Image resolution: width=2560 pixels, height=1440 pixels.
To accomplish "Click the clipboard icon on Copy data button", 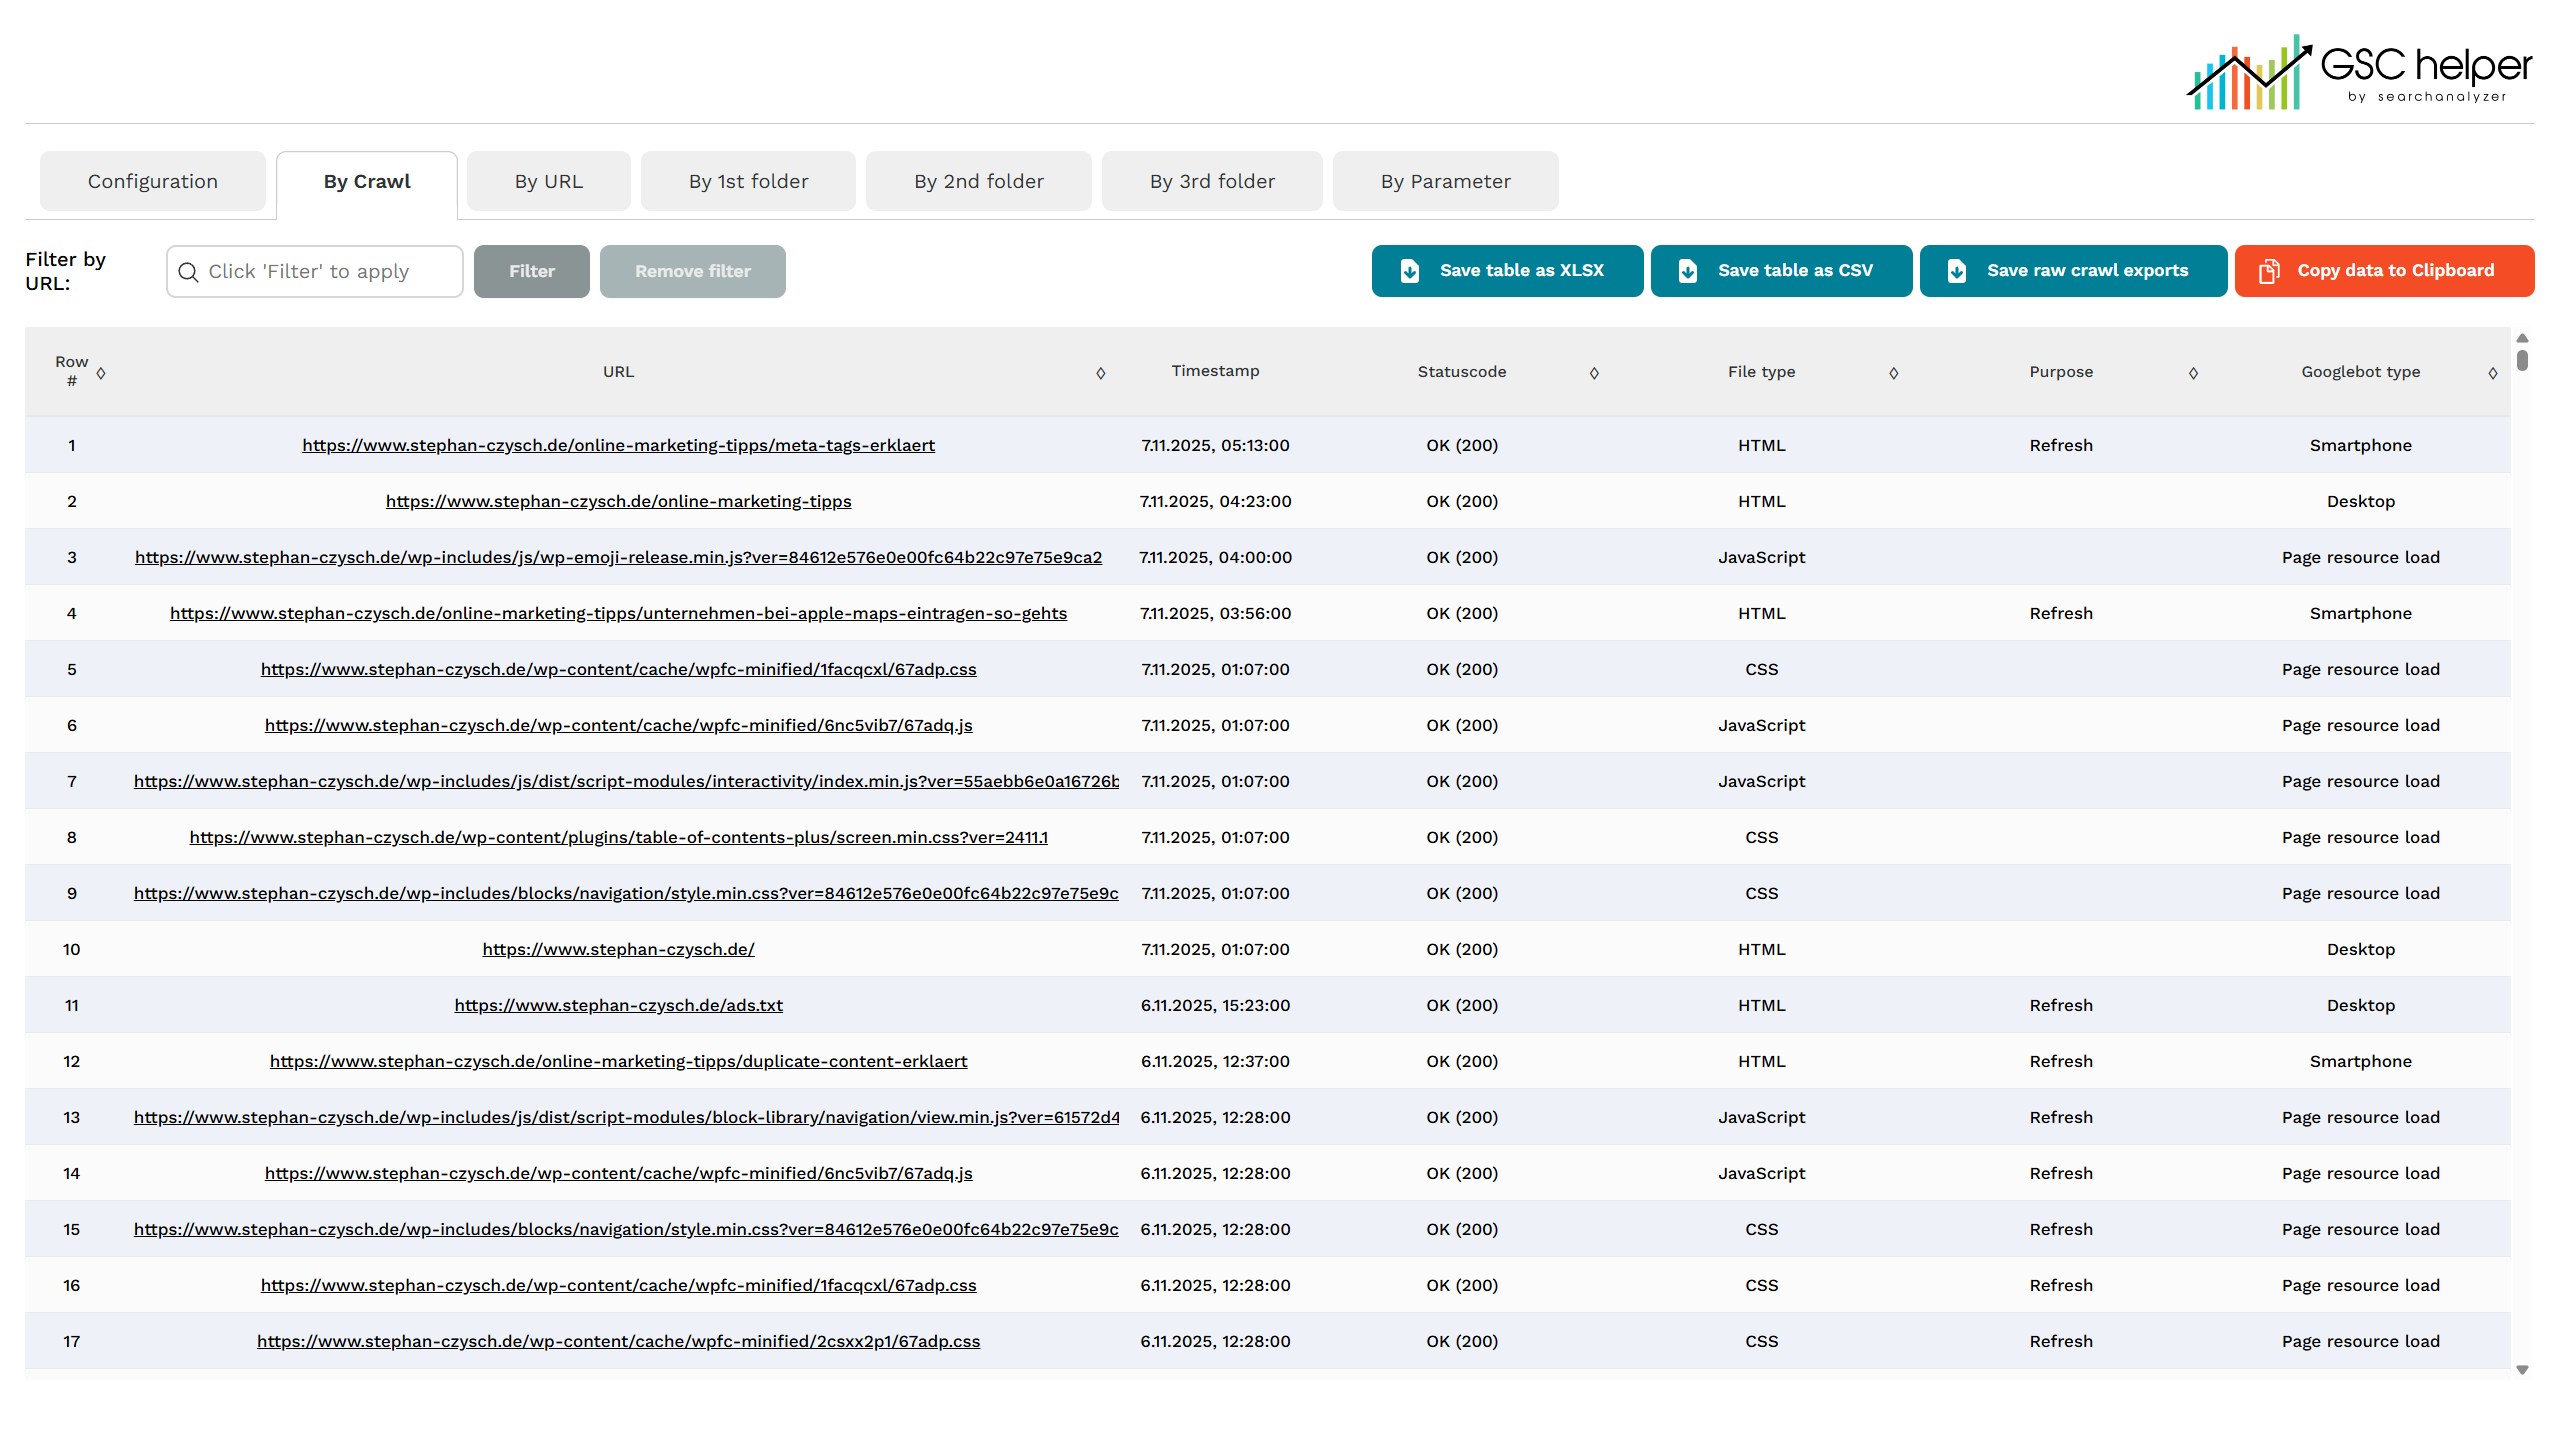I will [x=2269, y=271].
